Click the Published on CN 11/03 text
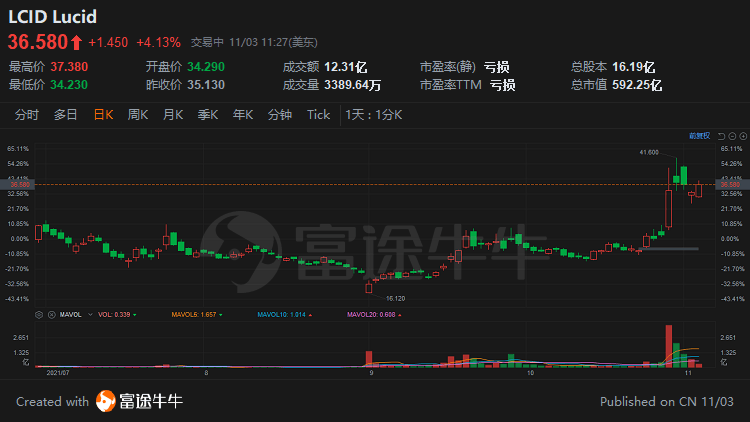The height and width of the screenshot is (422, 750). [x=667, y=401]
